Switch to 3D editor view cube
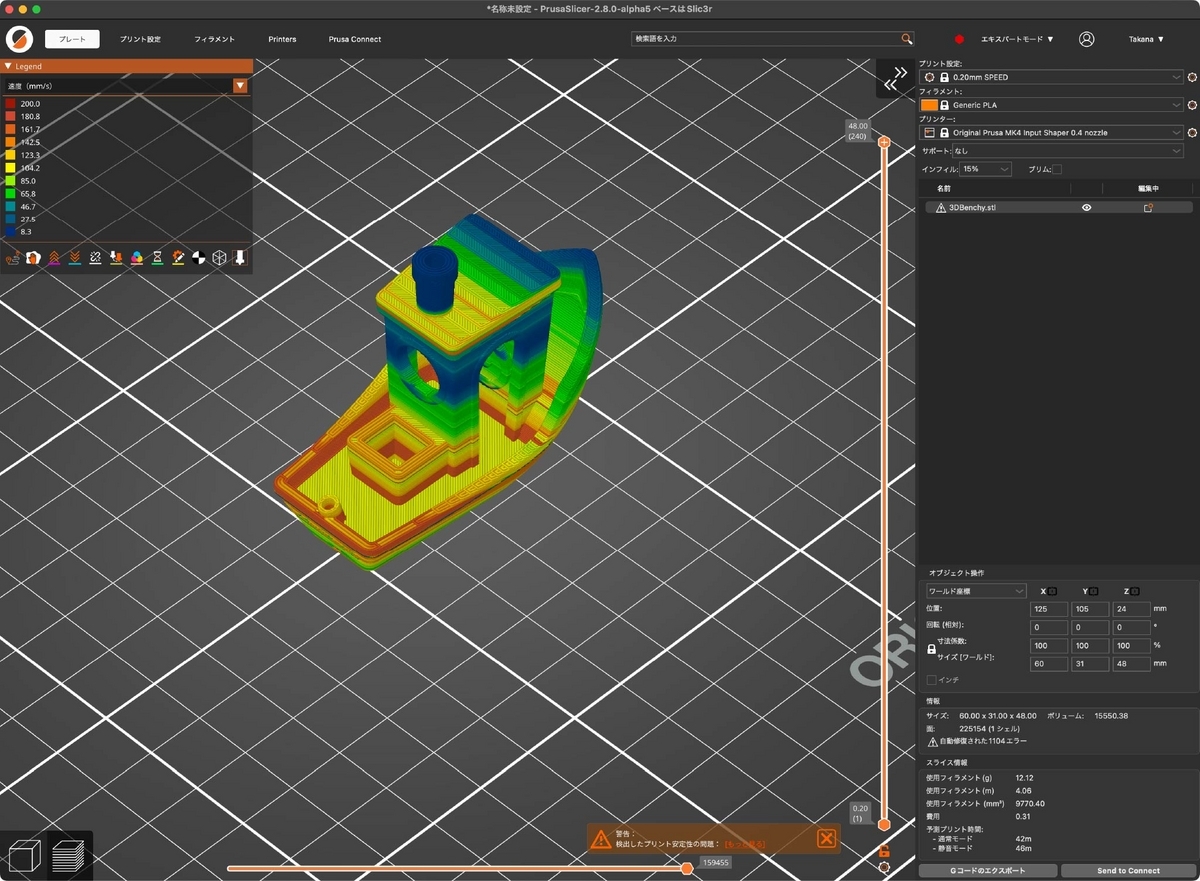 pyautogui.click(x=24, y=856)
